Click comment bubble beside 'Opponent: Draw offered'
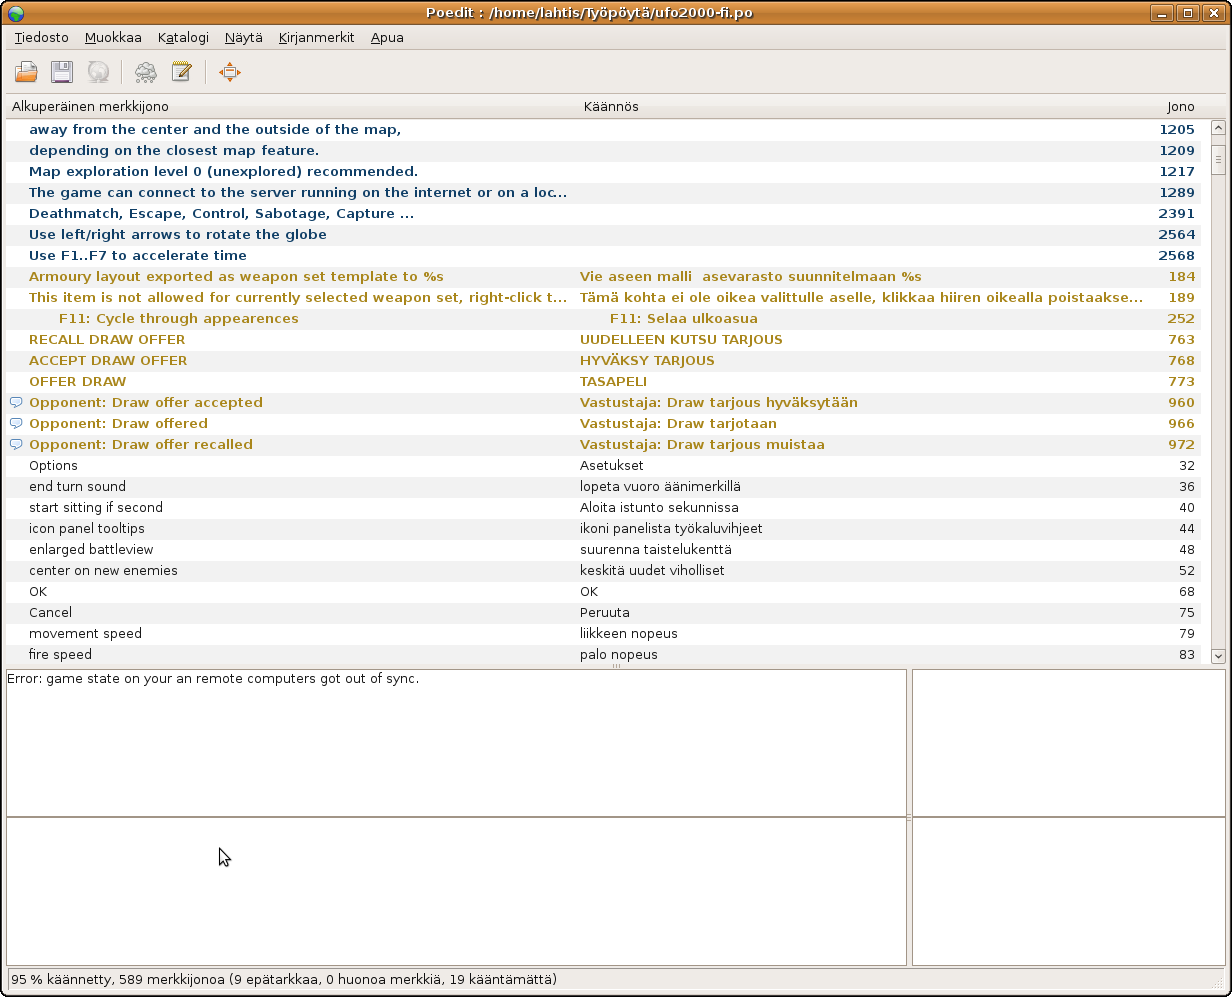1232x997 pixels. point(16,423)
